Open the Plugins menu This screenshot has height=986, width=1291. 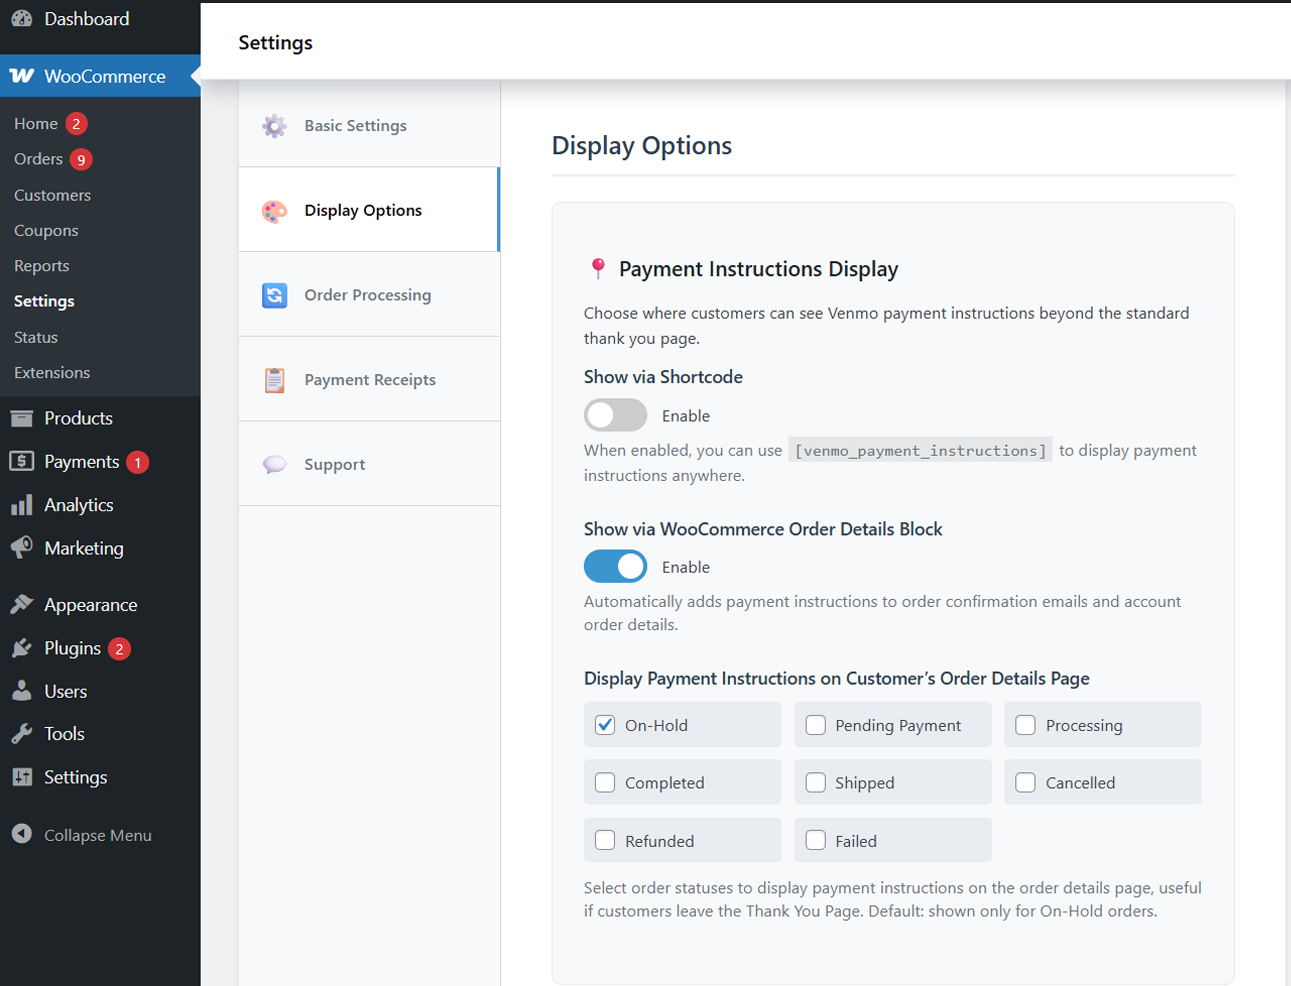pyautogui.click(x=100, y=648)
